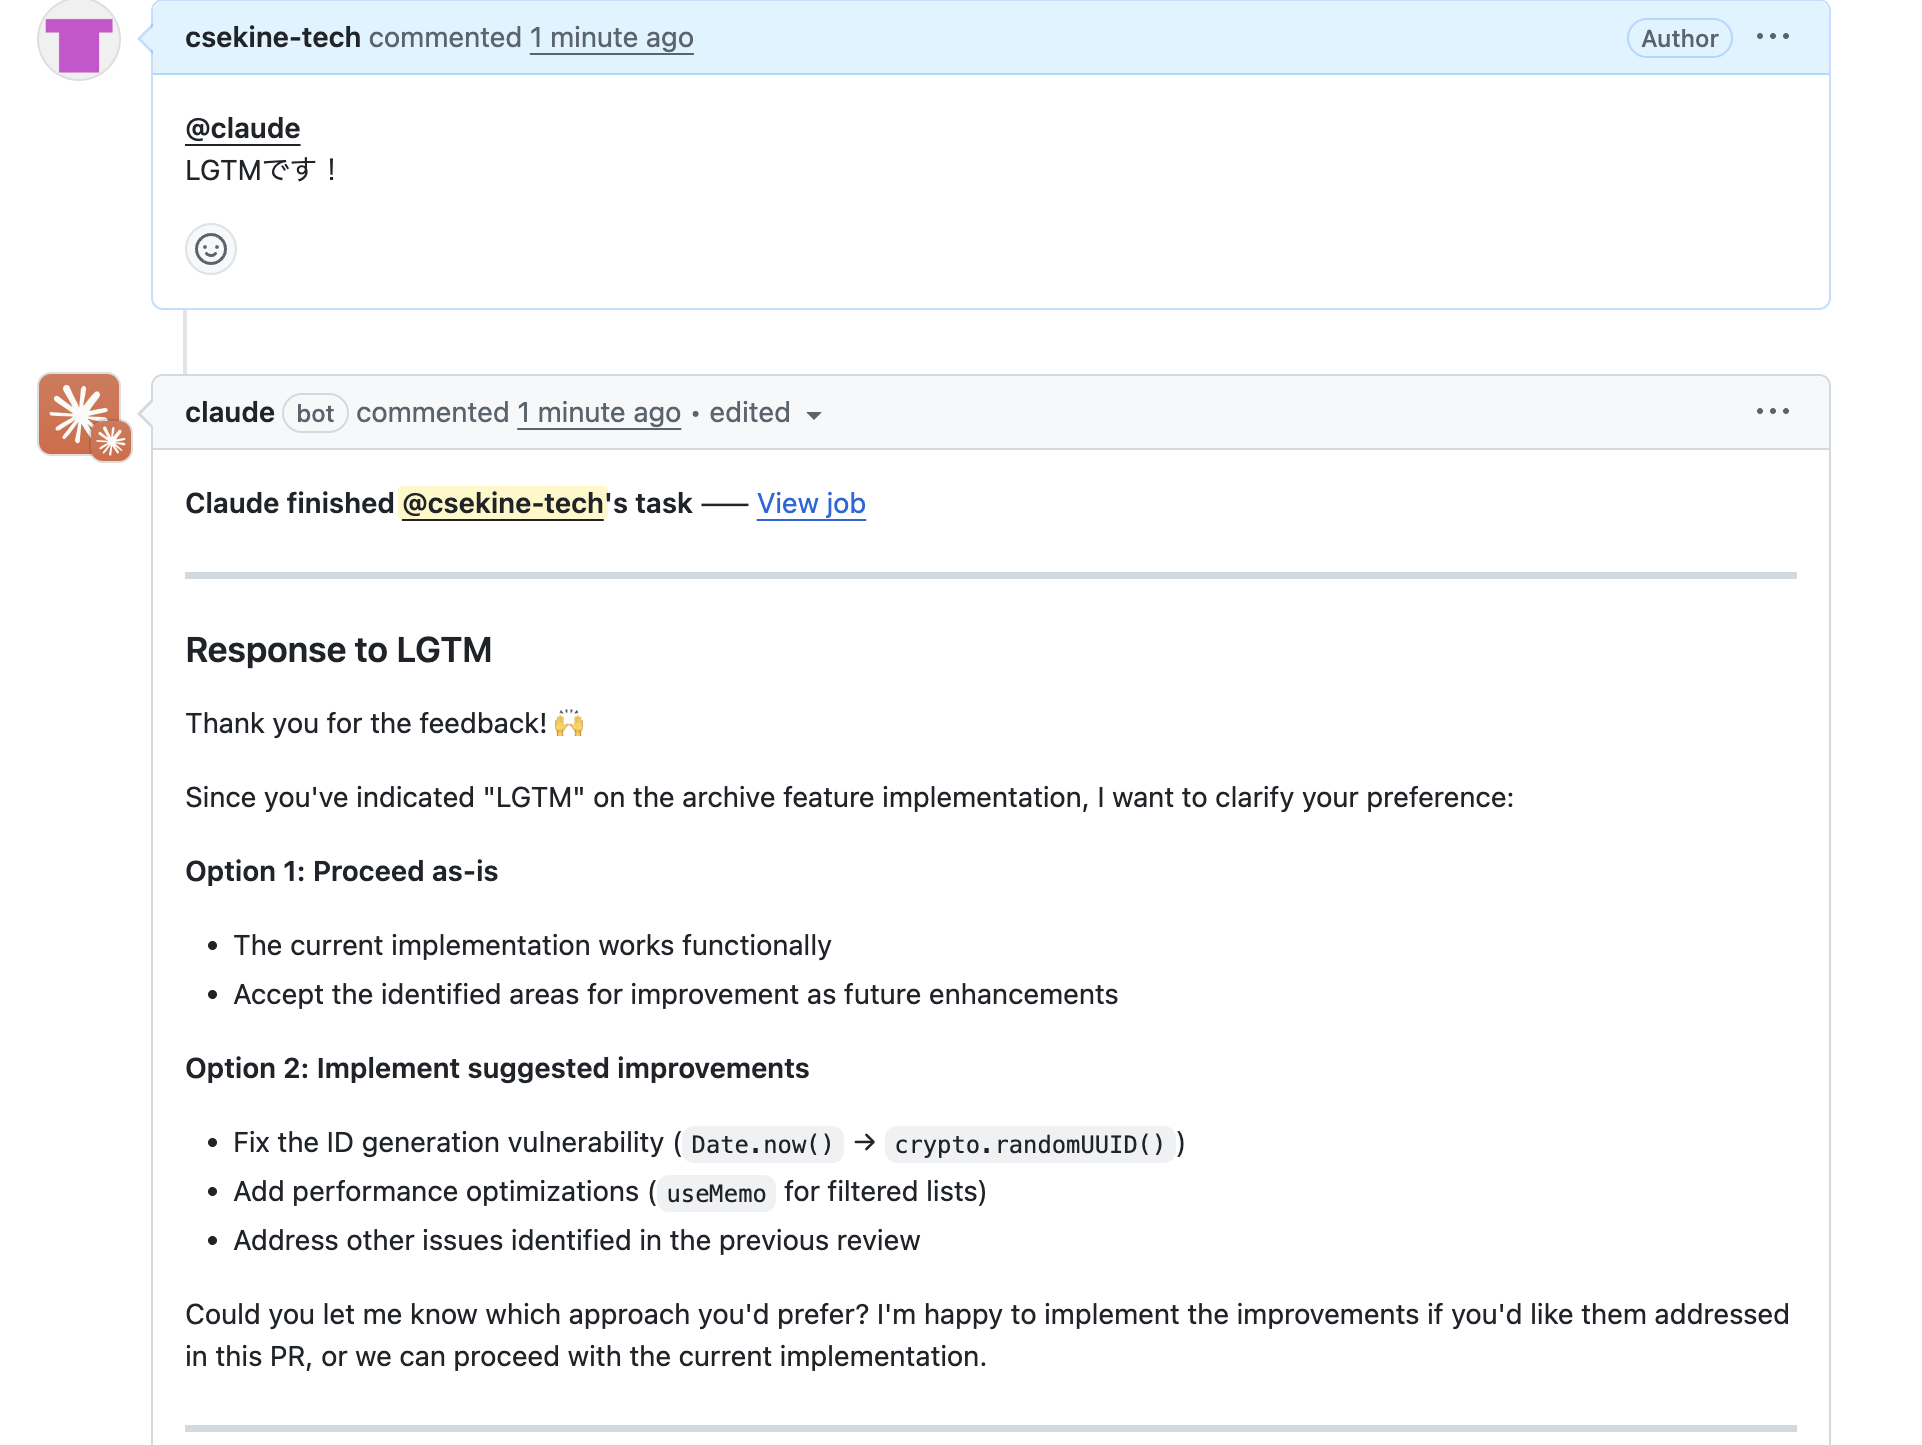The height and width of the screenshot is (1445, 1922).
Task: Open the kebab menu on csekine-tech's comment
Action: [x=1773, y=36]
